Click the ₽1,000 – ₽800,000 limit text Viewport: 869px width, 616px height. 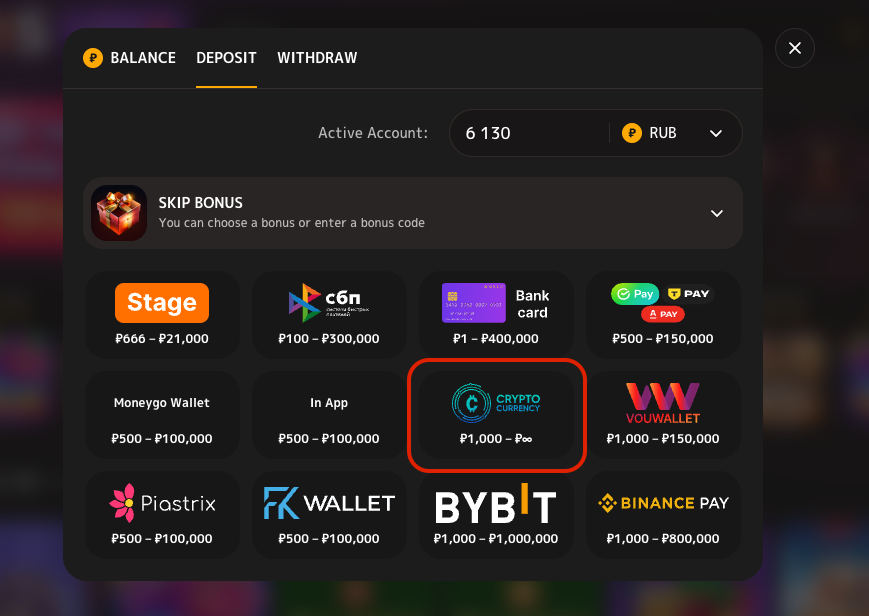663,538
